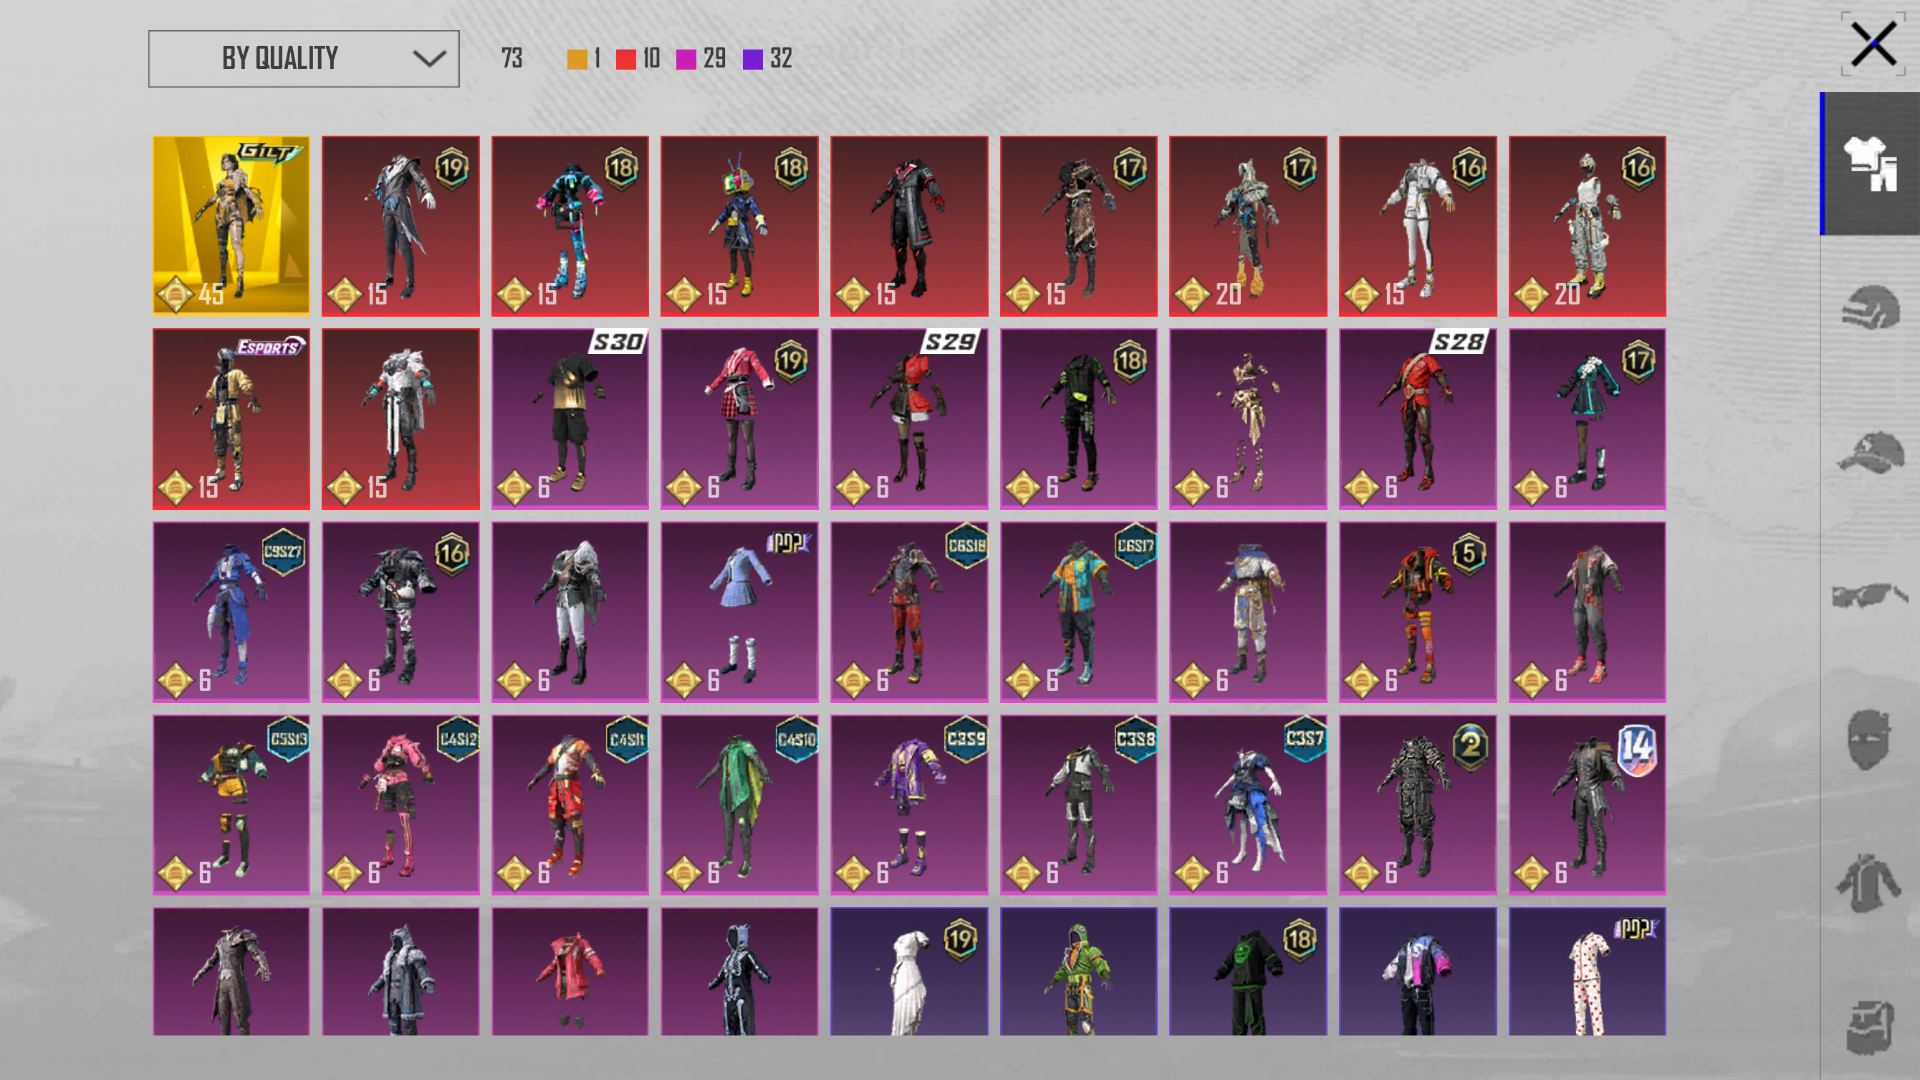Select the gold GILT outfit worth 45
Screen dimensions: 1920x1080
tap(231, 226)
